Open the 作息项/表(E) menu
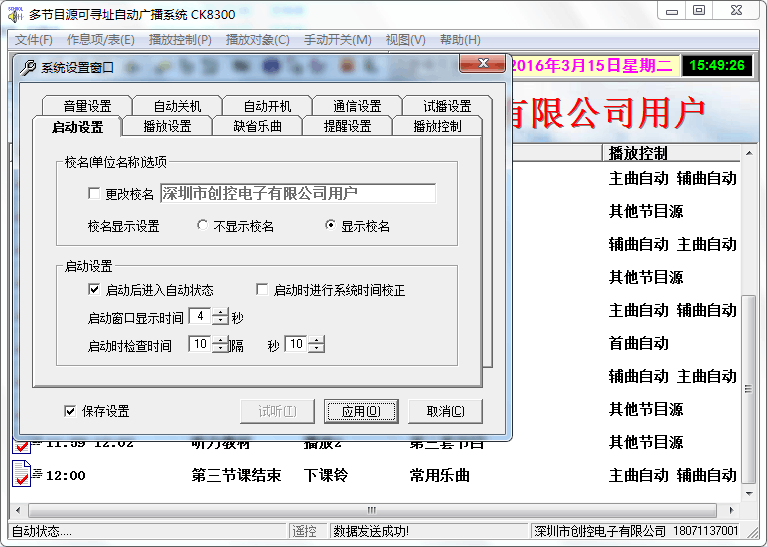The image size is (767, 547). point(101,40)
